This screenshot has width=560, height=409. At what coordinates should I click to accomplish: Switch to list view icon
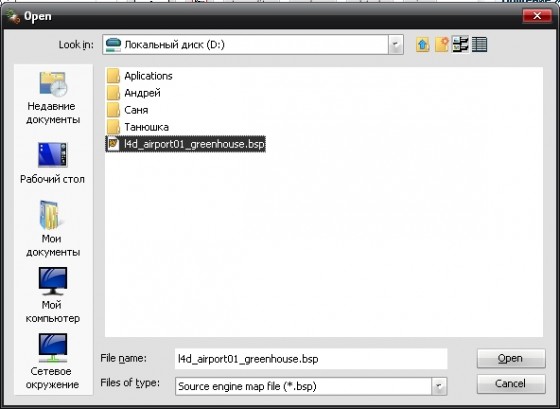click(460, 45)
